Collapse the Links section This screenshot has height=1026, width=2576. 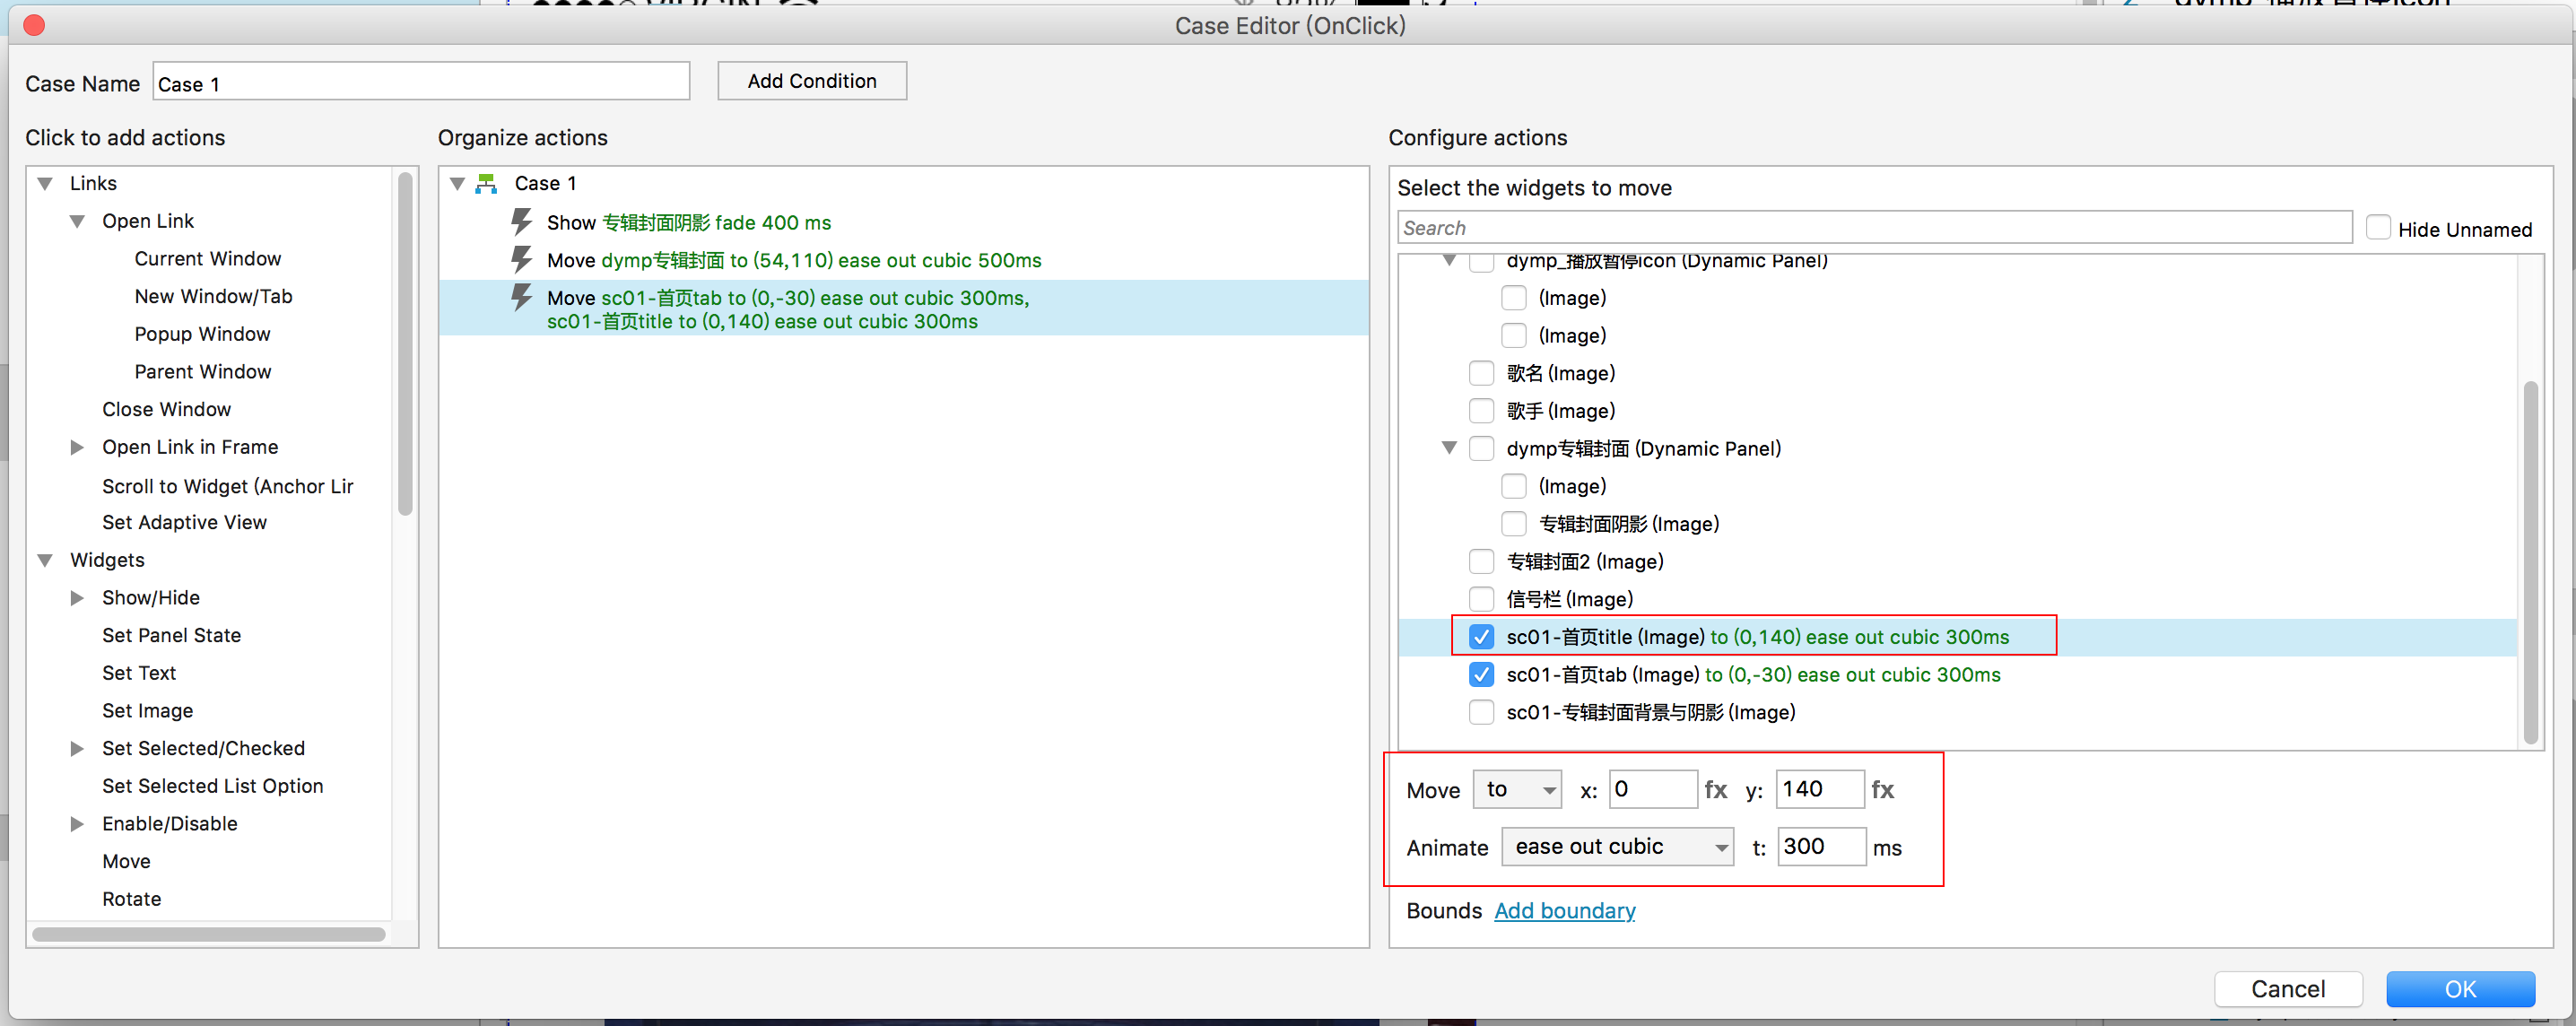pyautogui.click(x=45, y=183)
